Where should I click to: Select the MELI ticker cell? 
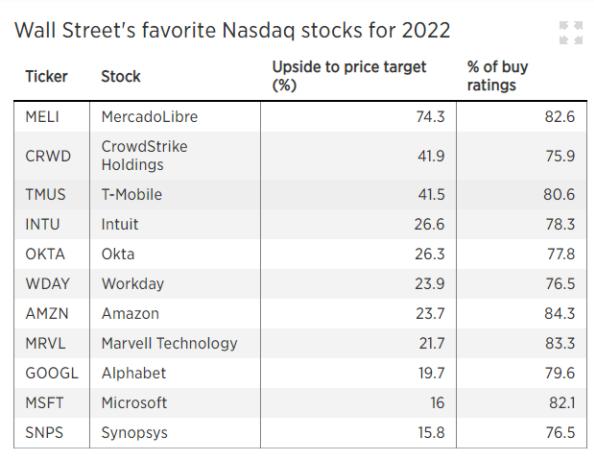(x=42, y=117)
